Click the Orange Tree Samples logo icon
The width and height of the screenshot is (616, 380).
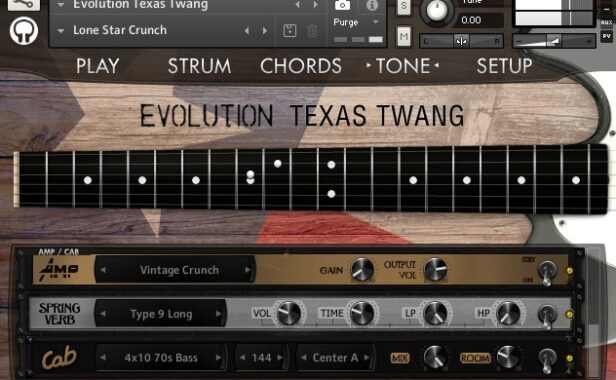24,30
